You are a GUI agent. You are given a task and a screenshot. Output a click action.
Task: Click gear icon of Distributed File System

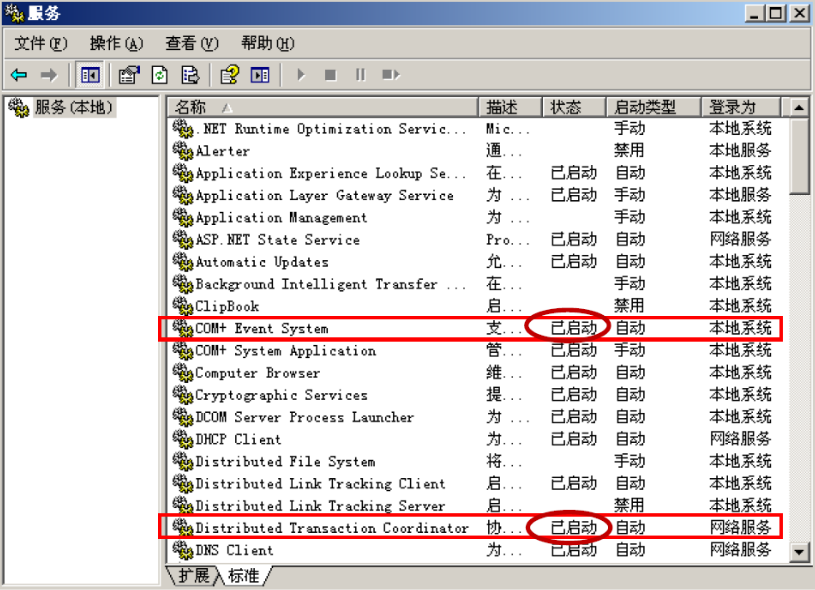coord(182,461)
